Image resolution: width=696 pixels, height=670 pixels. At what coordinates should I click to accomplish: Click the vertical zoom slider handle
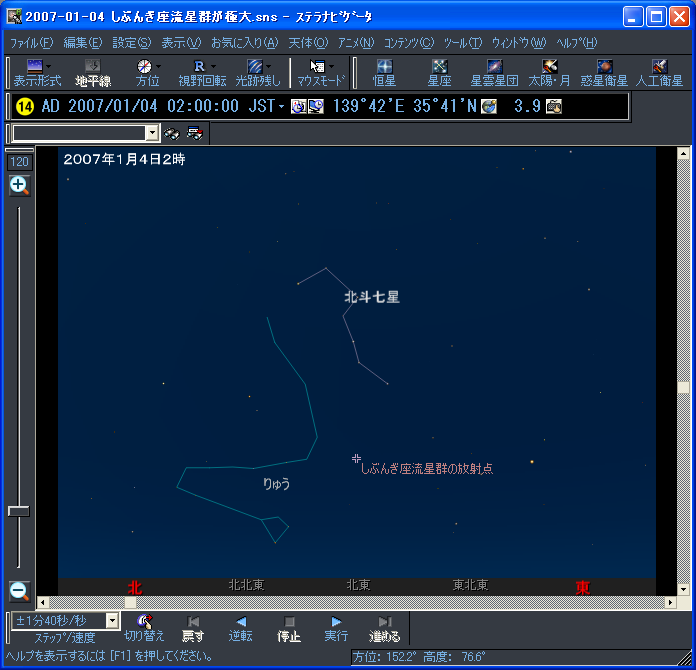pyautogui.click(x=19, y=511)
